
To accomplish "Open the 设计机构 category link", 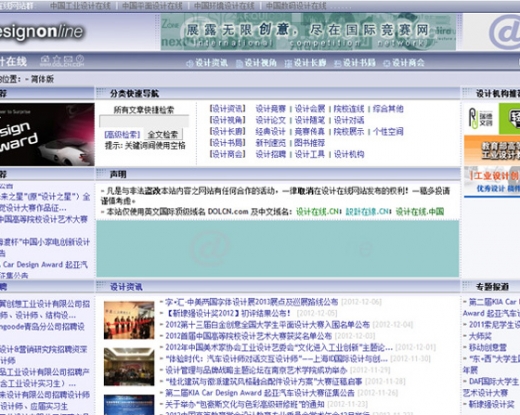I will tap(349, 154).
